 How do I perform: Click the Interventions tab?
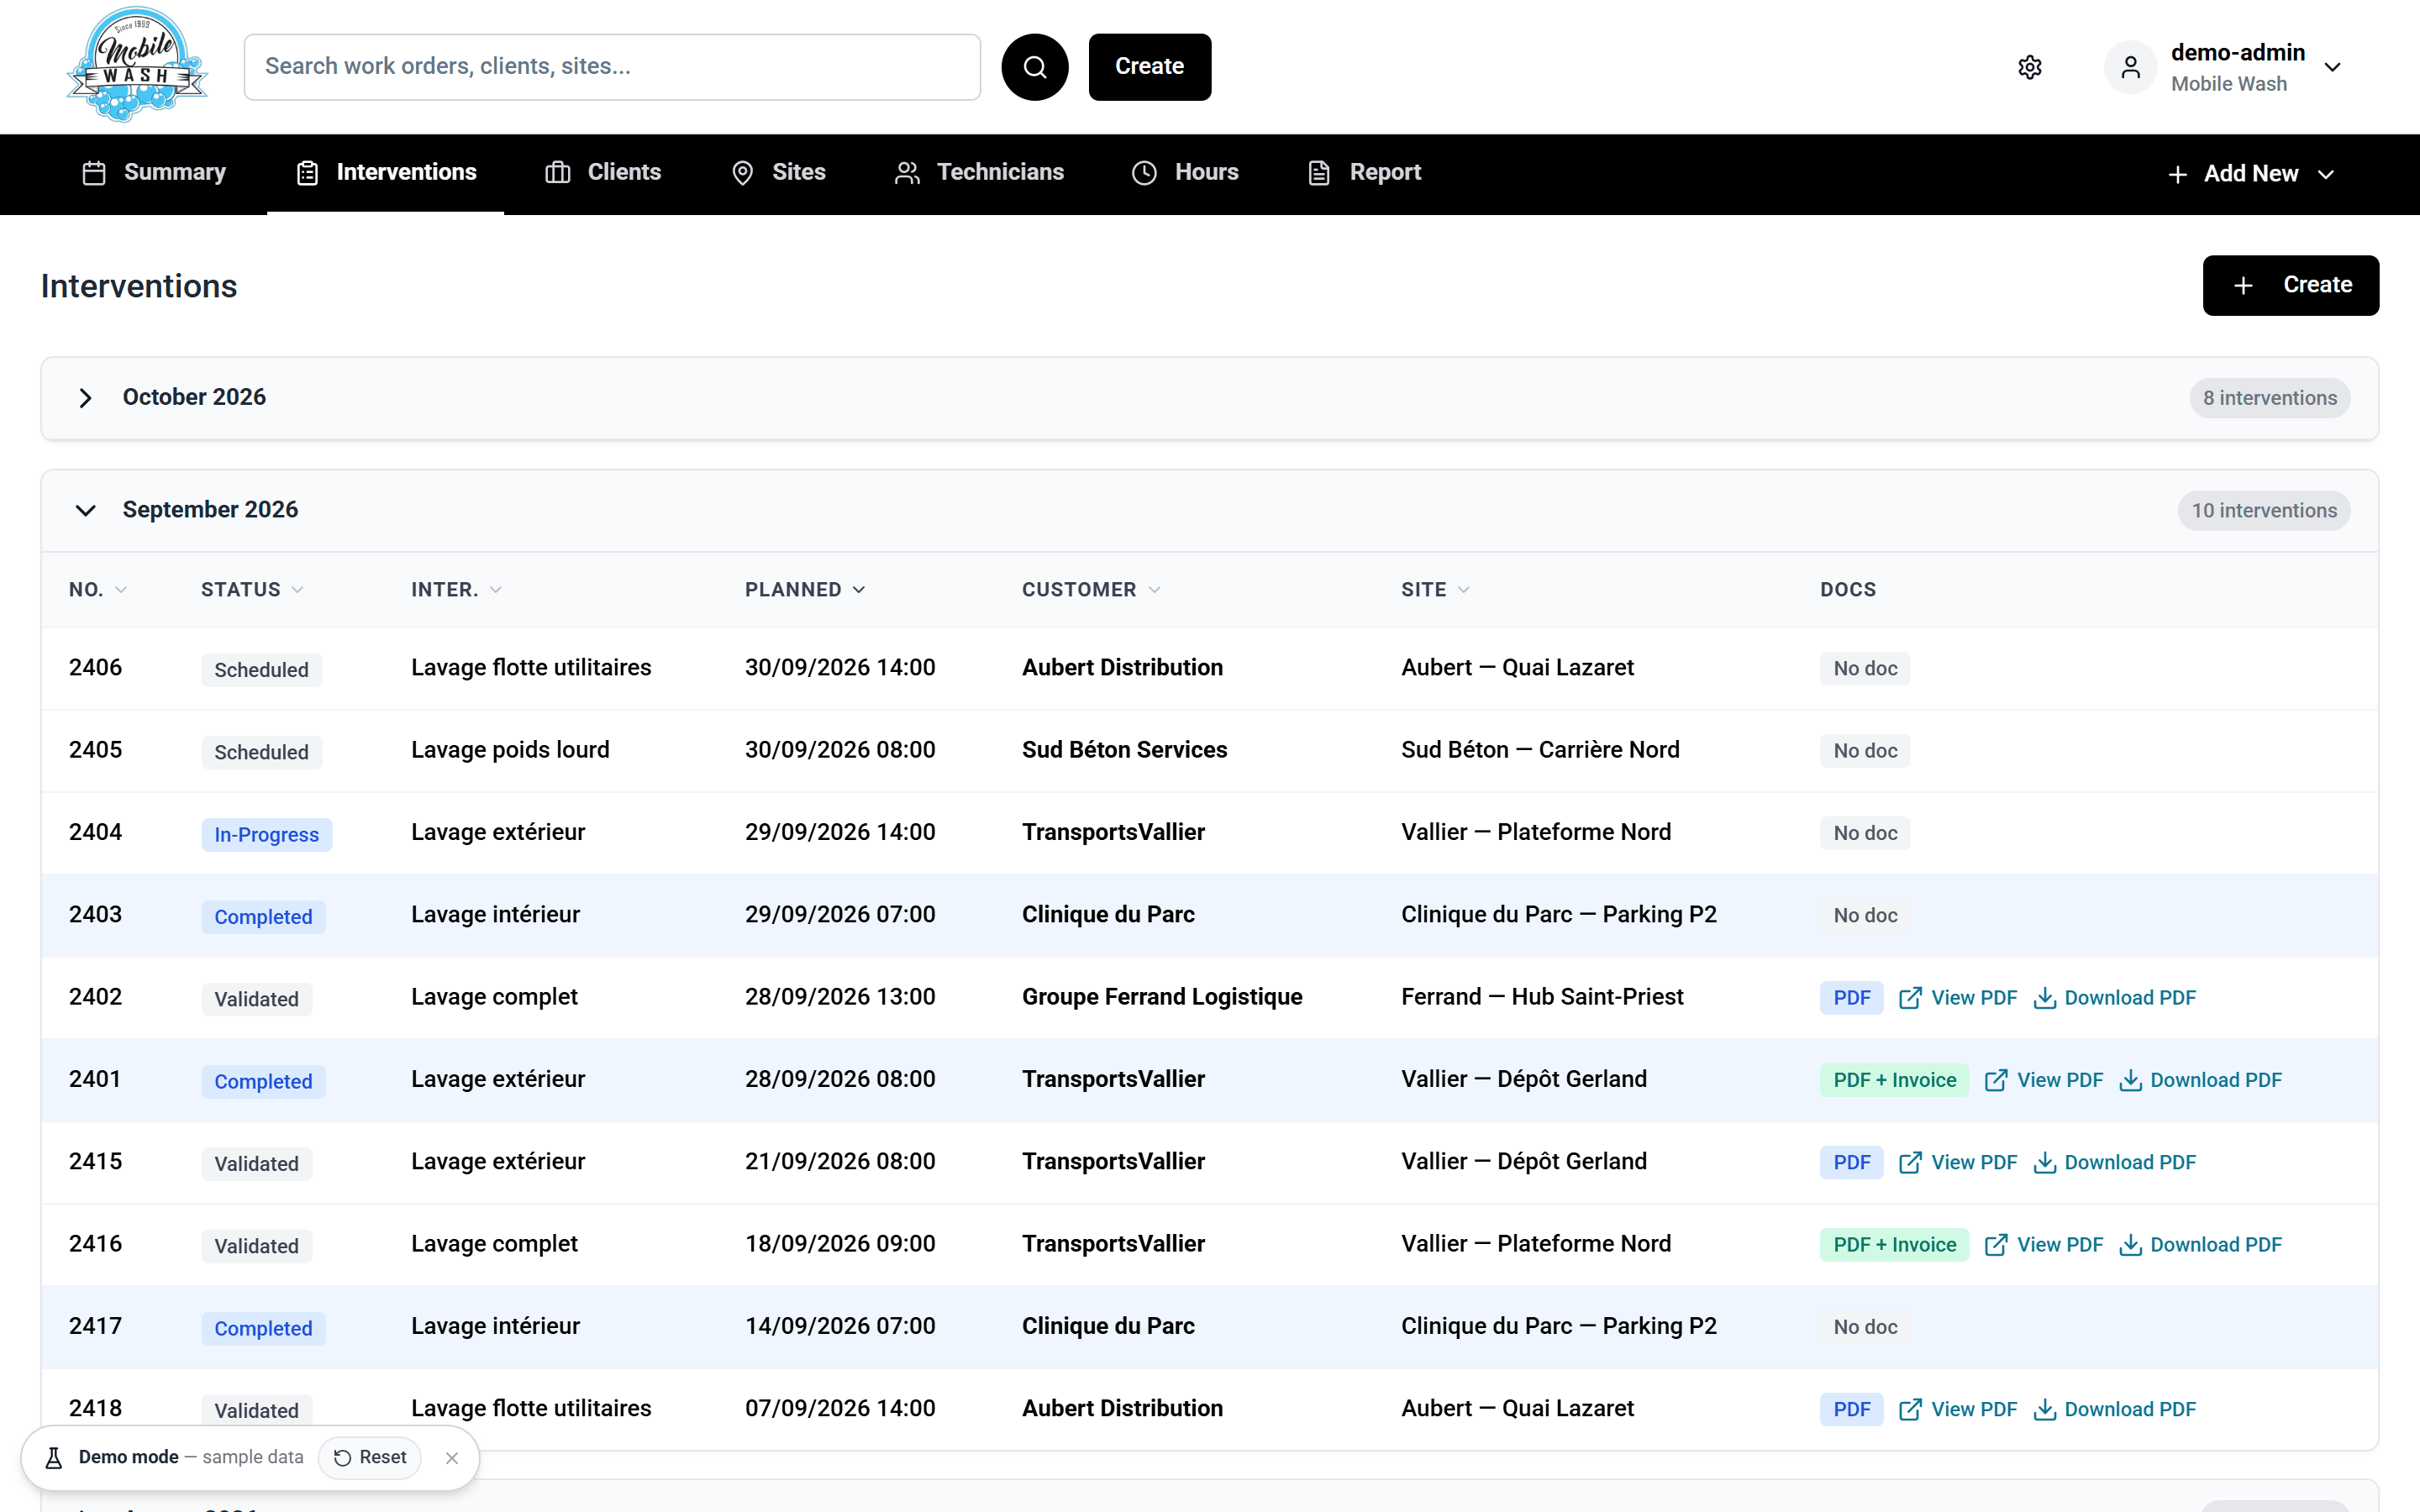pyautogui.click(x=386, y=173)
